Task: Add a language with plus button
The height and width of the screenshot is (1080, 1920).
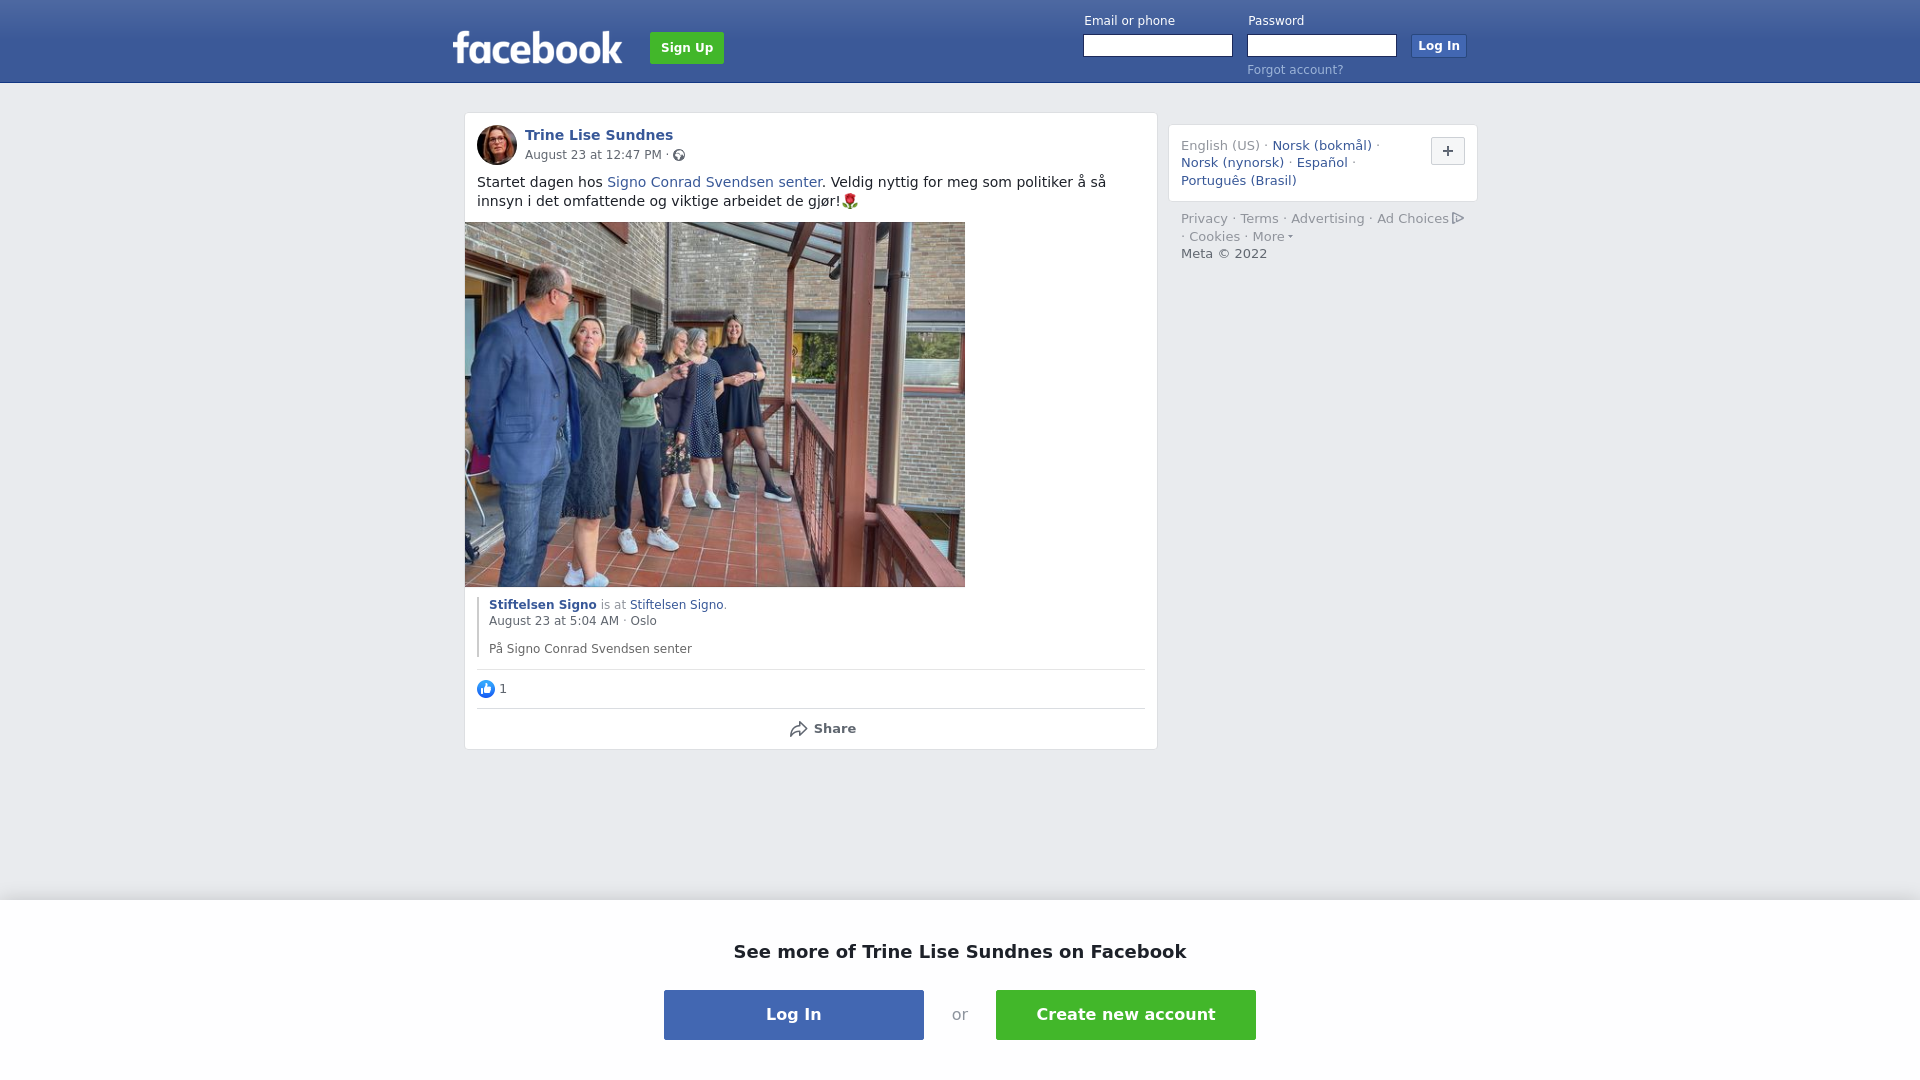Action: tap(1448, 151)
